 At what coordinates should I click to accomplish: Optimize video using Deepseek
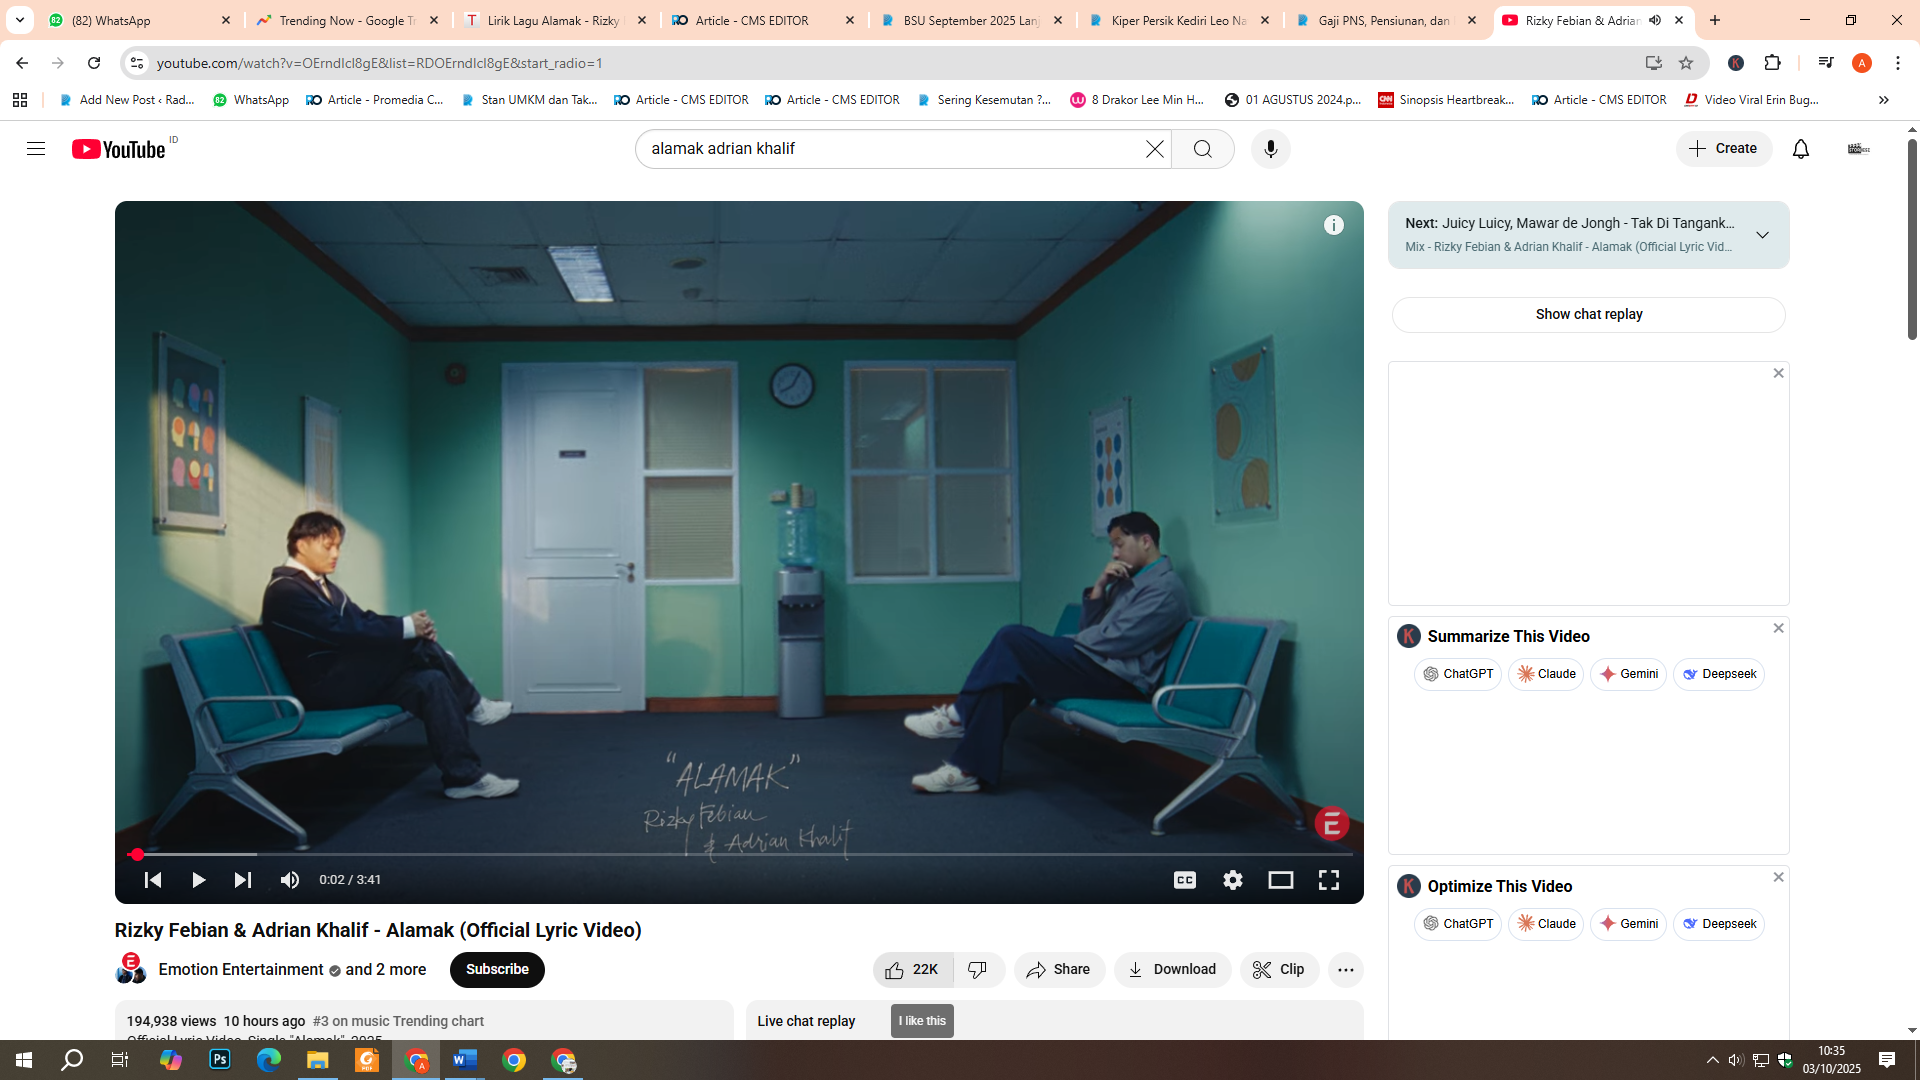1719,924
